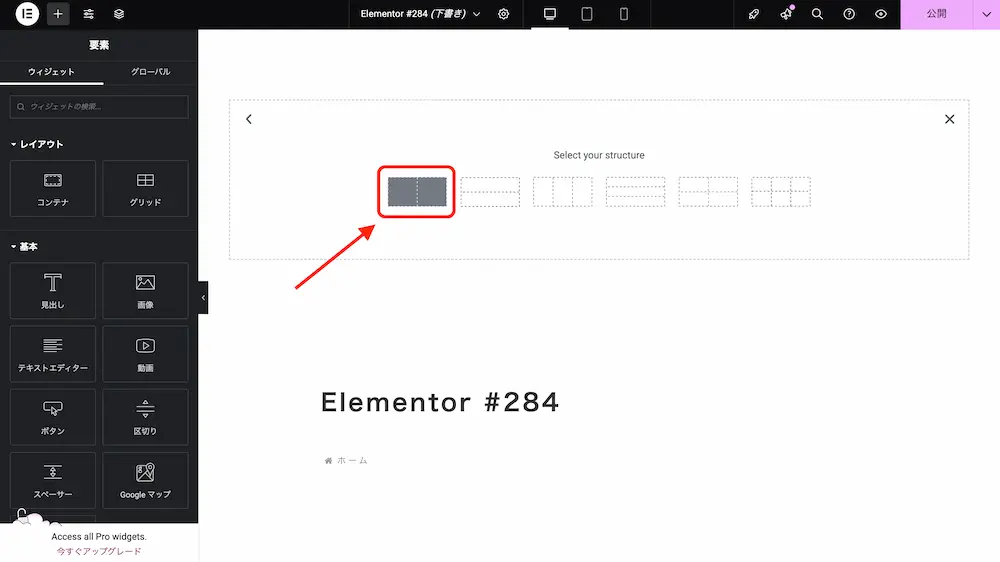Preview changes with the eye icon
Screen dimensions: 1000x562
(881, 14)
